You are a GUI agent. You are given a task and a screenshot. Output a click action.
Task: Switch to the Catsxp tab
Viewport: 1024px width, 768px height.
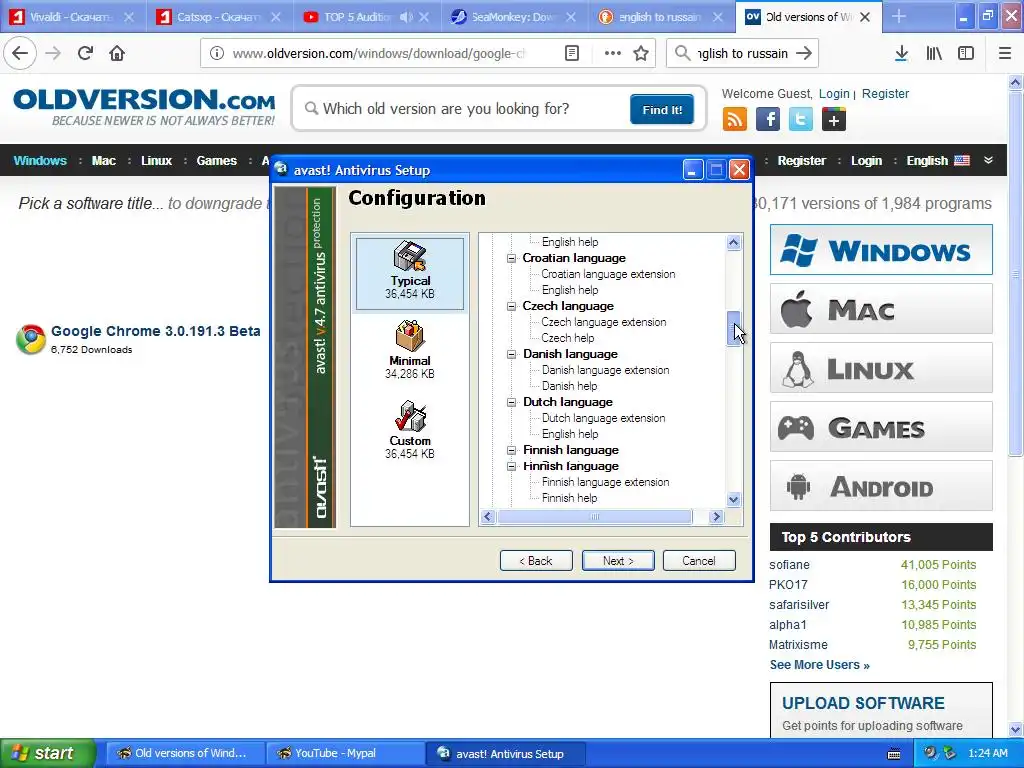(219, 17)
